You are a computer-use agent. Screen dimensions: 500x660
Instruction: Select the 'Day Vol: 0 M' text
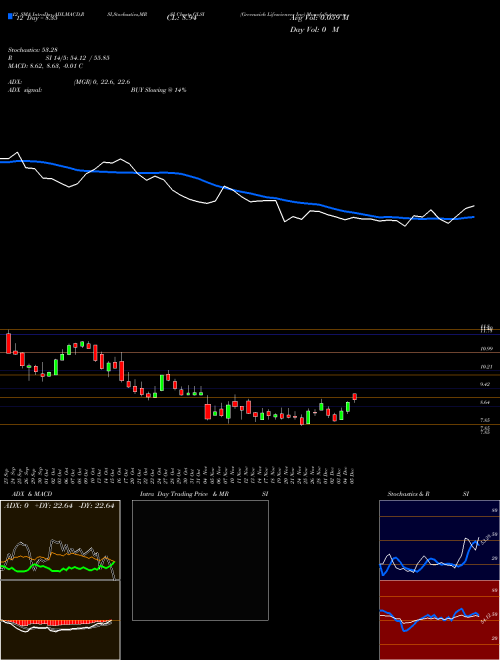click(x=314, y=30)
